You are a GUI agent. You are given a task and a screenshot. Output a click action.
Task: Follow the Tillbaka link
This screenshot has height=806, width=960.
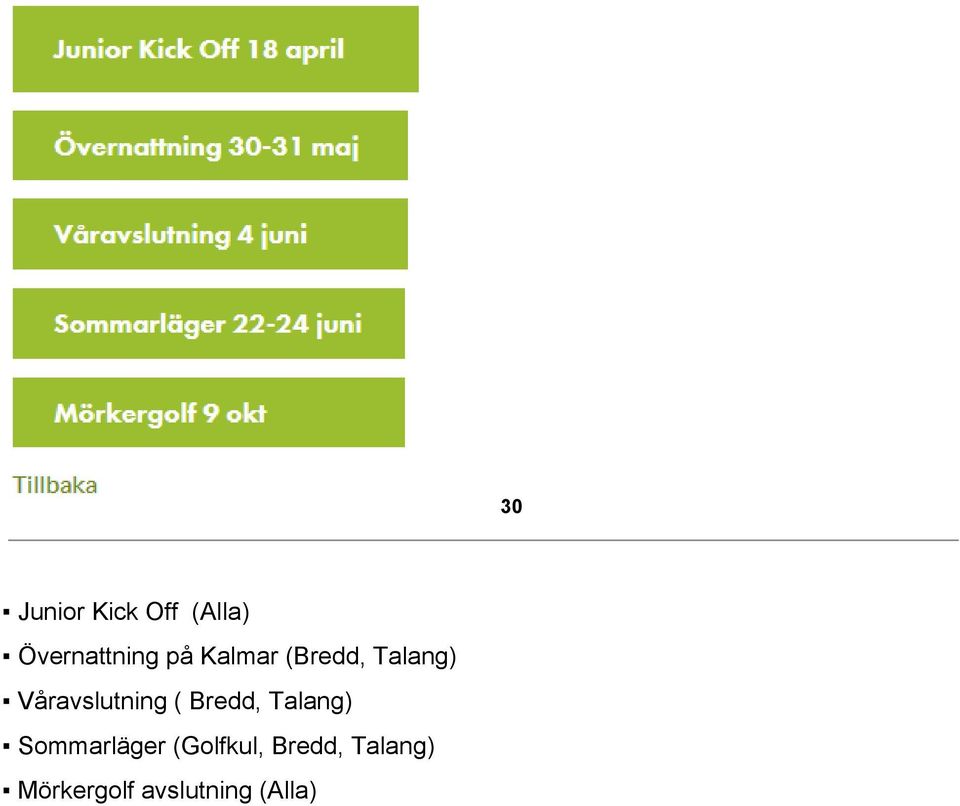[55, 485]
